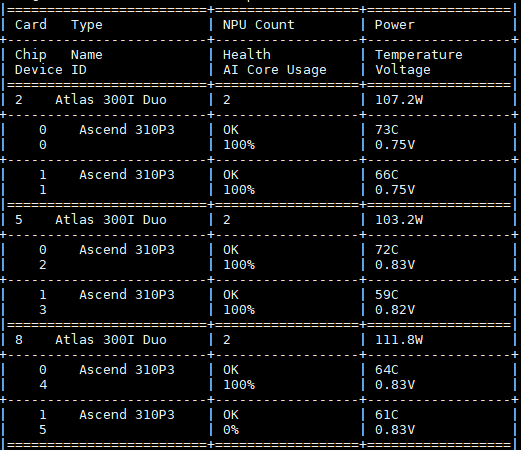Click Atlas 300I Duo for card 2
The image size is (521, 450).
pyautogui.click(x=111, y=100)
